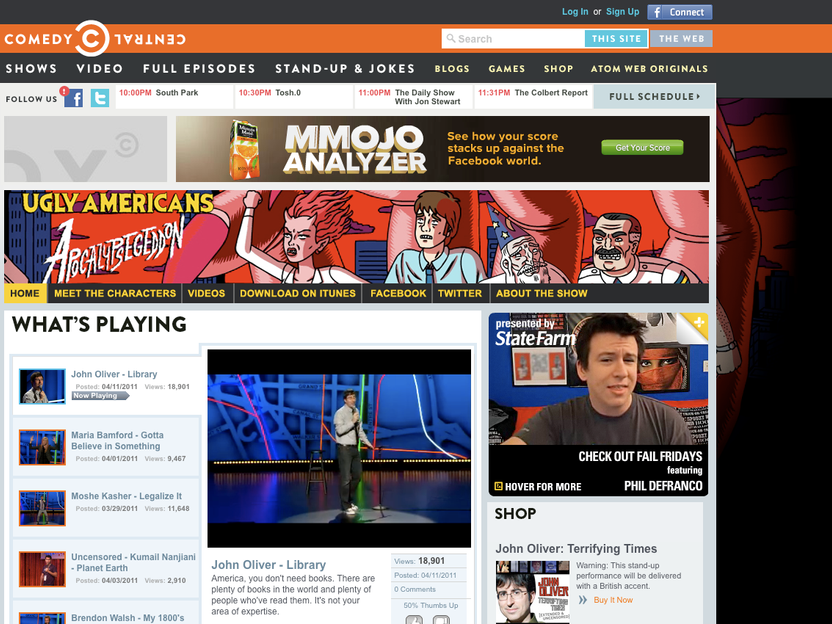Click the Facebook Connect button
Viewport: 832px width, 624px height.
680,12
